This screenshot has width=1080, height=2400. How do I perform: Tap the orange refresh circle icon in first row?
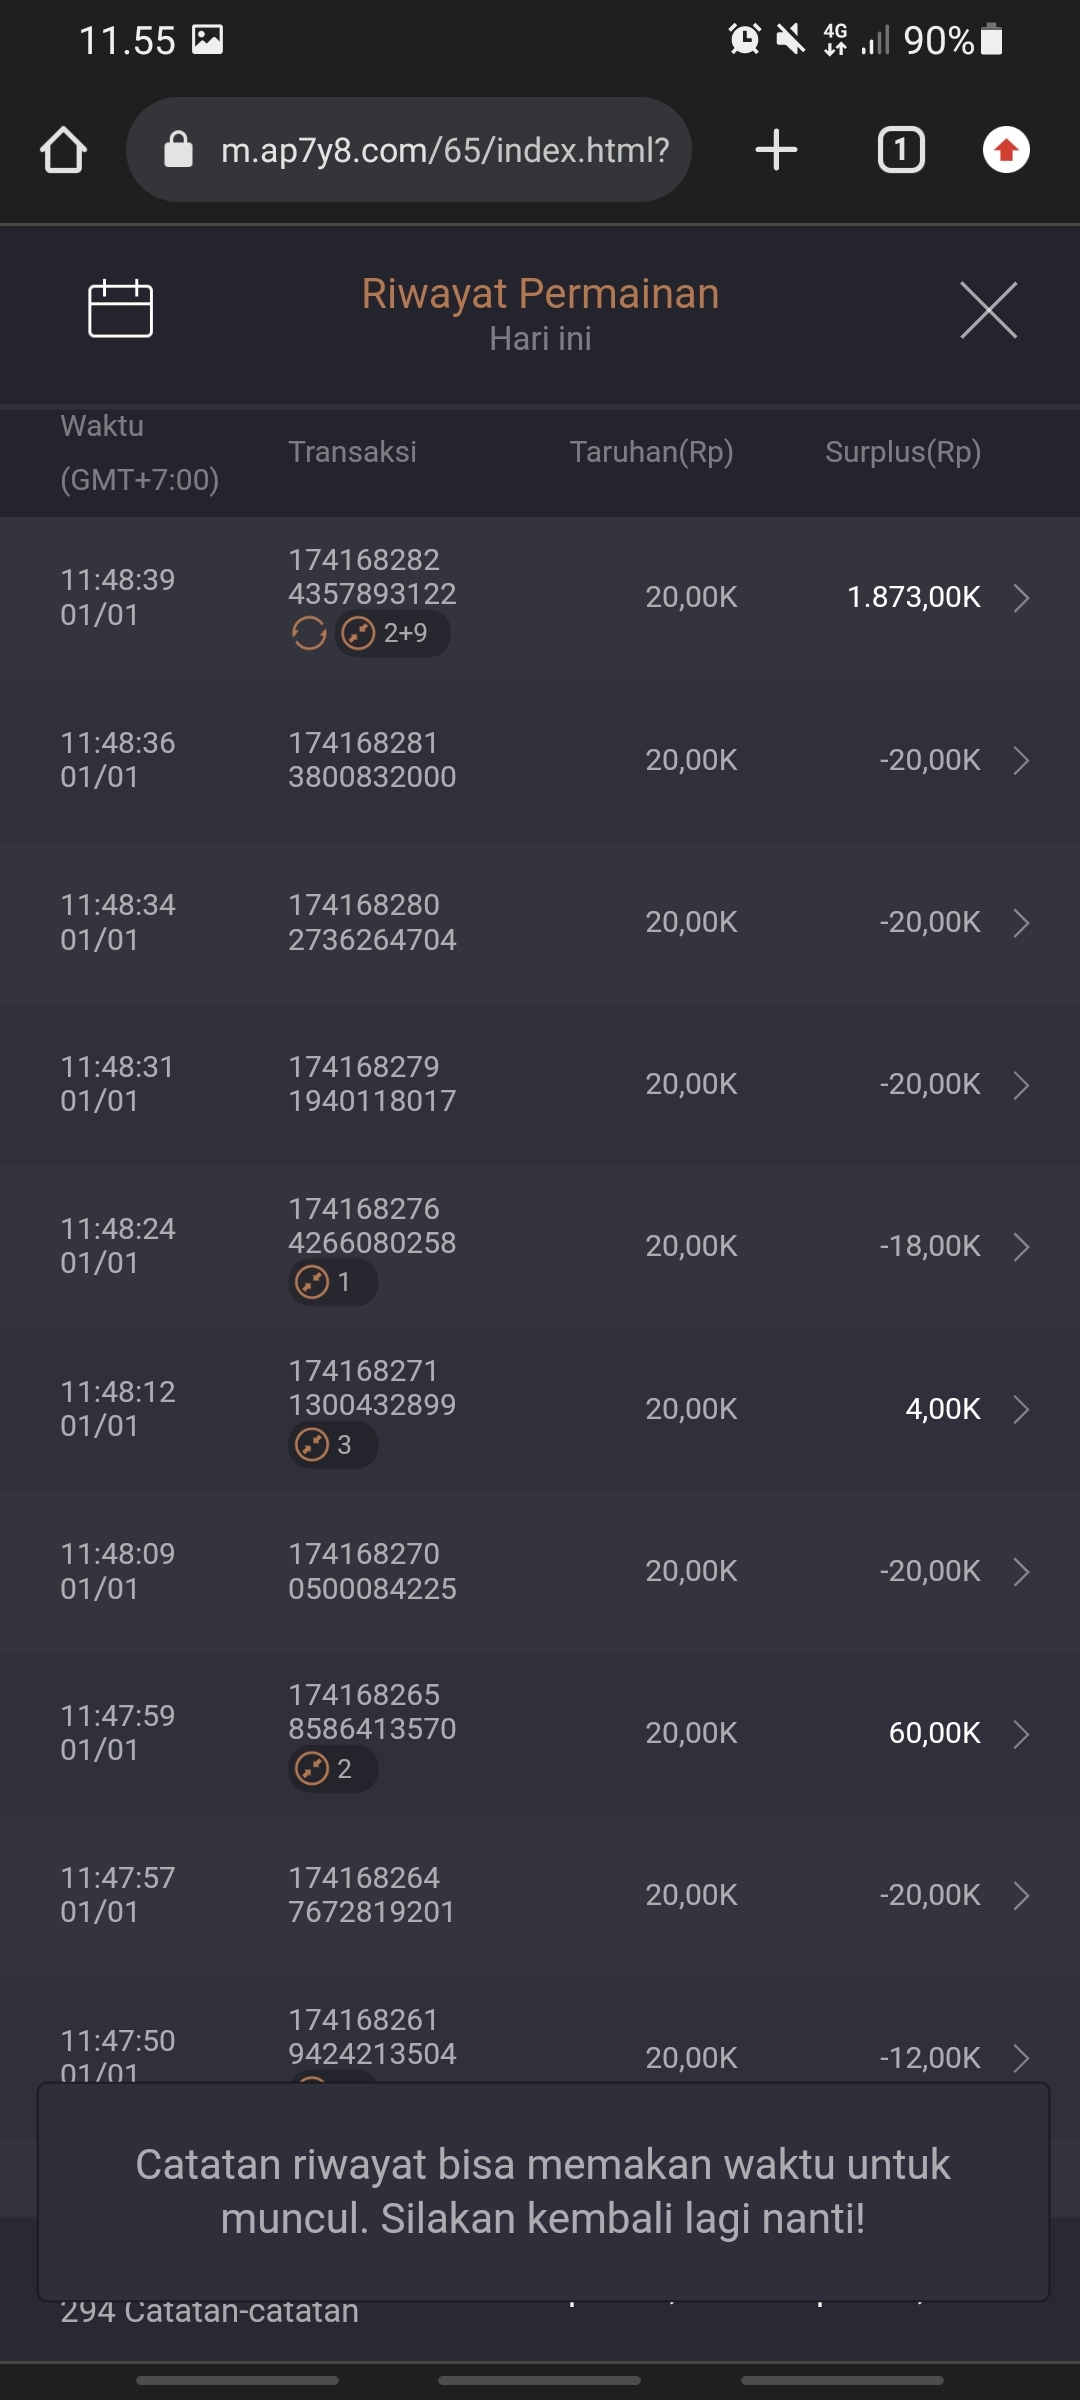pos(309,633)
